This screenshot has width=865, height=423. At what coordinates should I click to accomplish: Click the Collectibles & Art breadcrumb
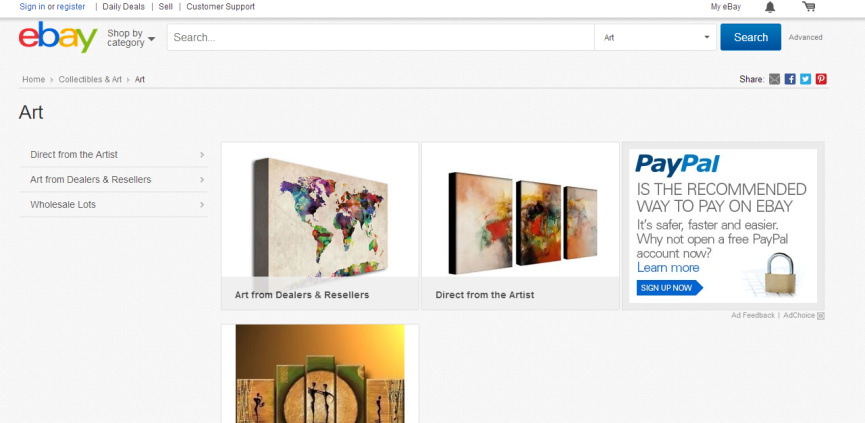click(90, 79)
